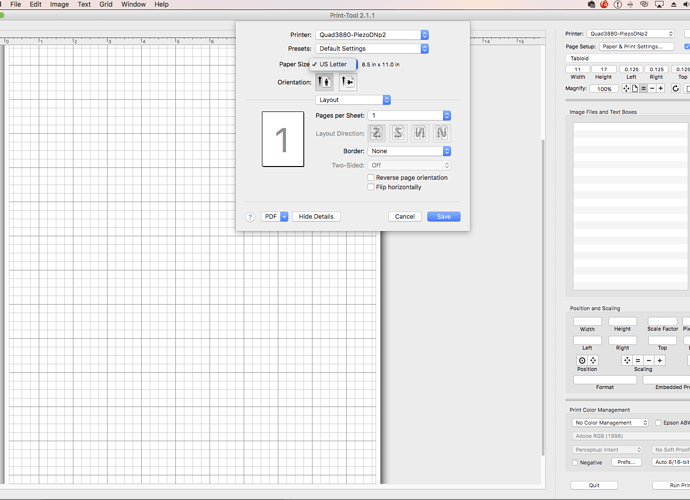Click the plus zoom icon beside Magnify

point(661,88)
